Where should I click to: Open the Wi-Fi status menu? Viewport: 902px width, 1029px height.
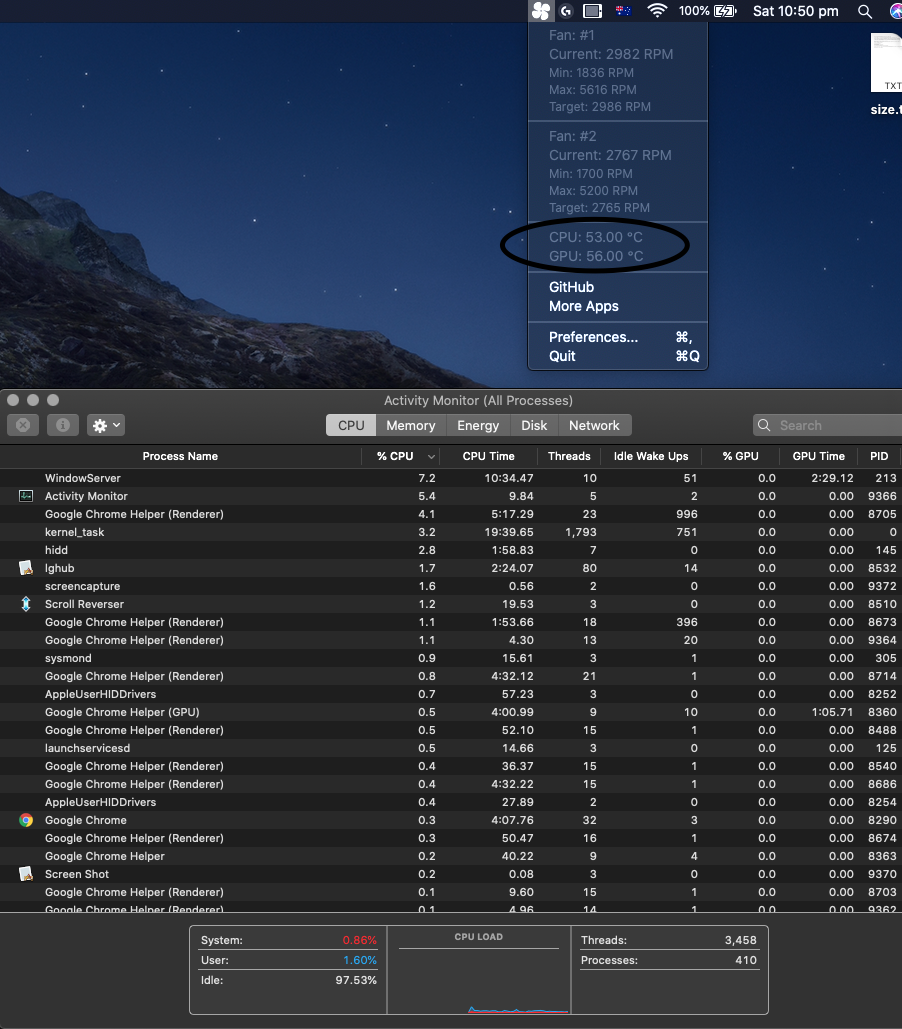point(657,10)
